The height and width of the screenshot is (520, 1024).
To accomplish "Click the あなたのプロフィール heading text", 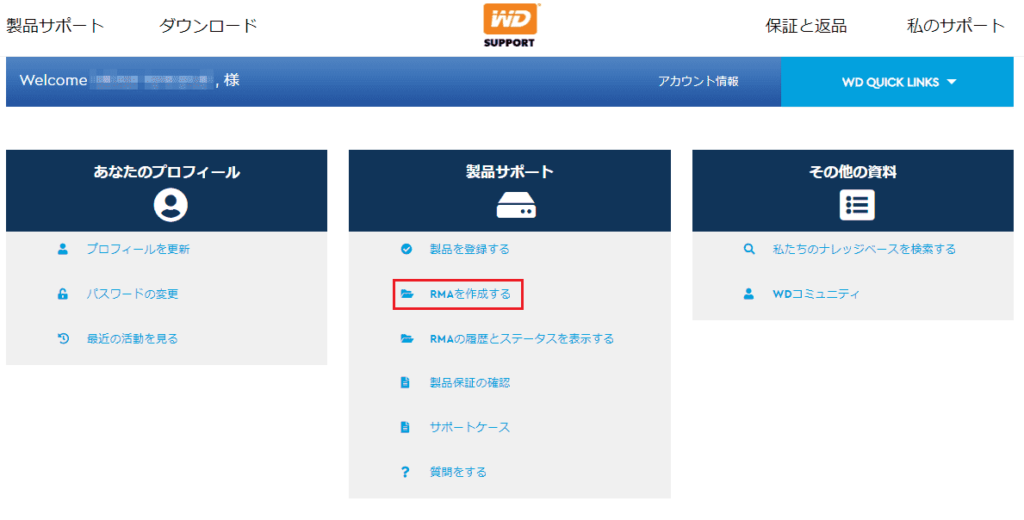I will coord(167,172).
